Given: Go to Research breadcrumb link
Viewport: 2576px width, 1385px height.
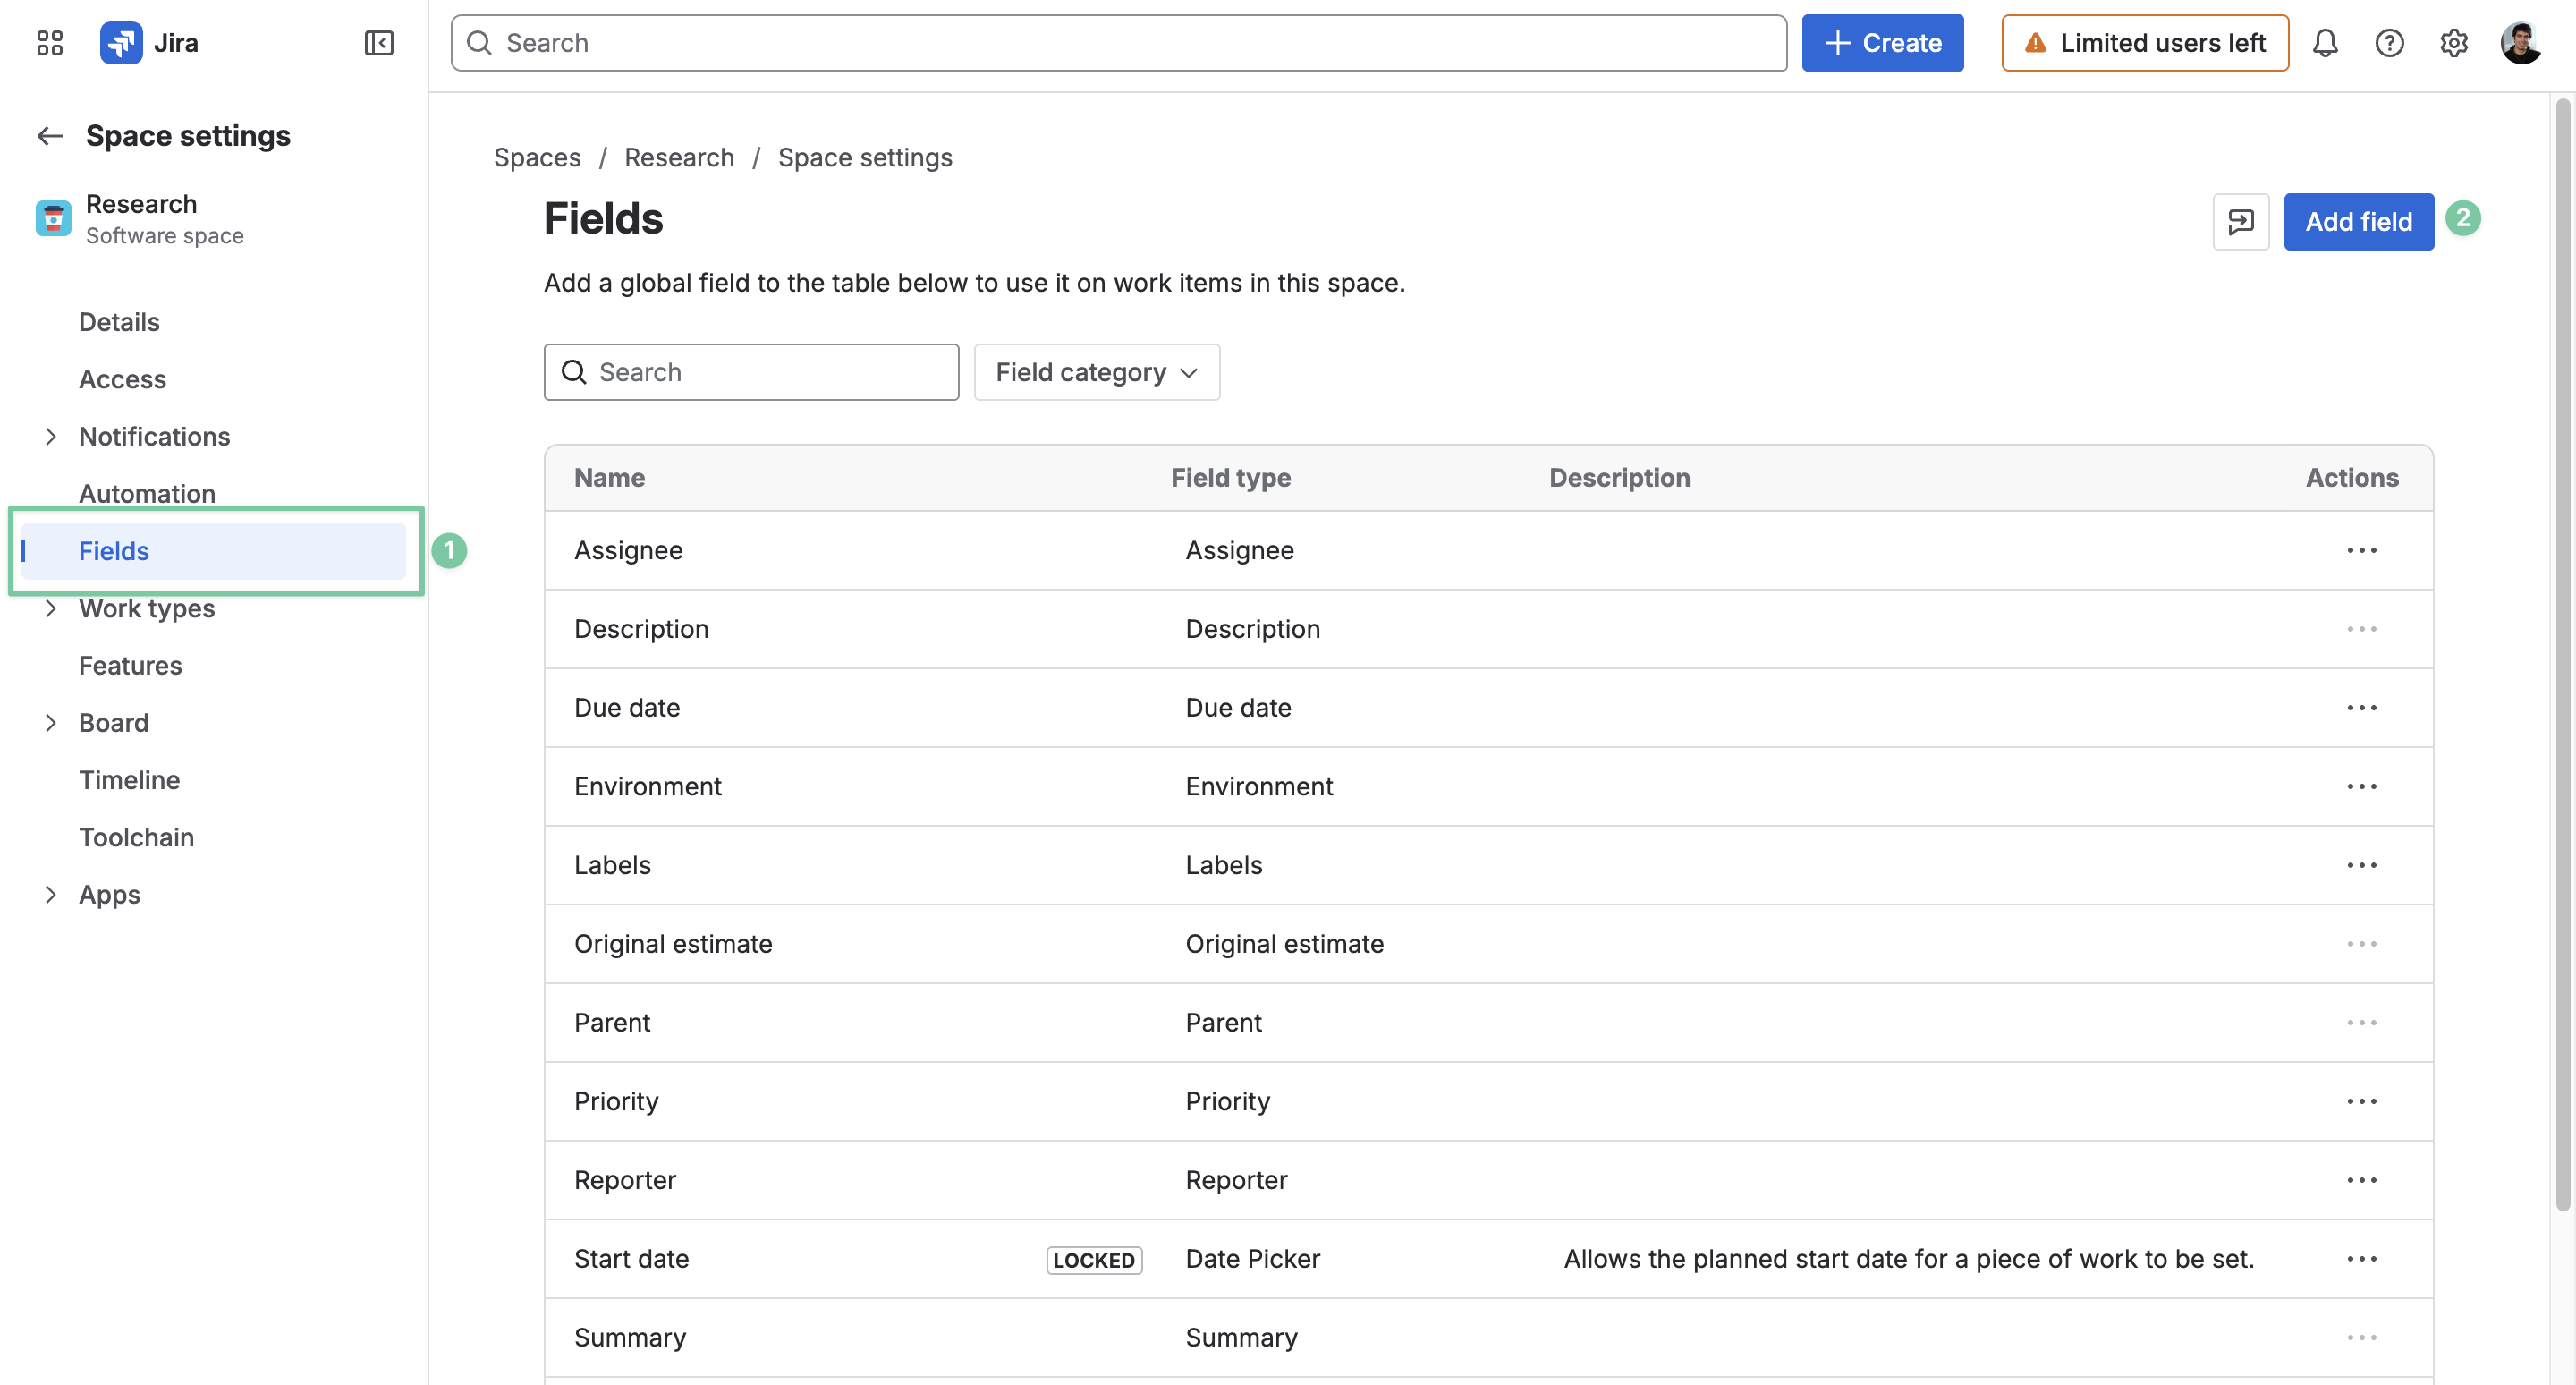Looking at the screenshot, I should 679,157.
